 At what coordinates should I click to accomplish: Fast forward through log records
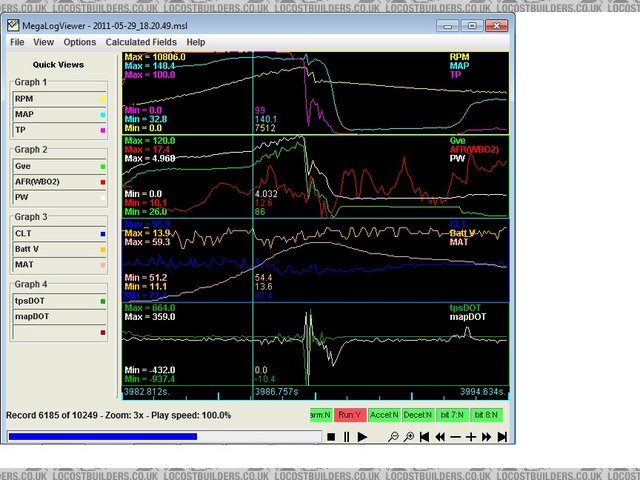[x=486, y=437]
